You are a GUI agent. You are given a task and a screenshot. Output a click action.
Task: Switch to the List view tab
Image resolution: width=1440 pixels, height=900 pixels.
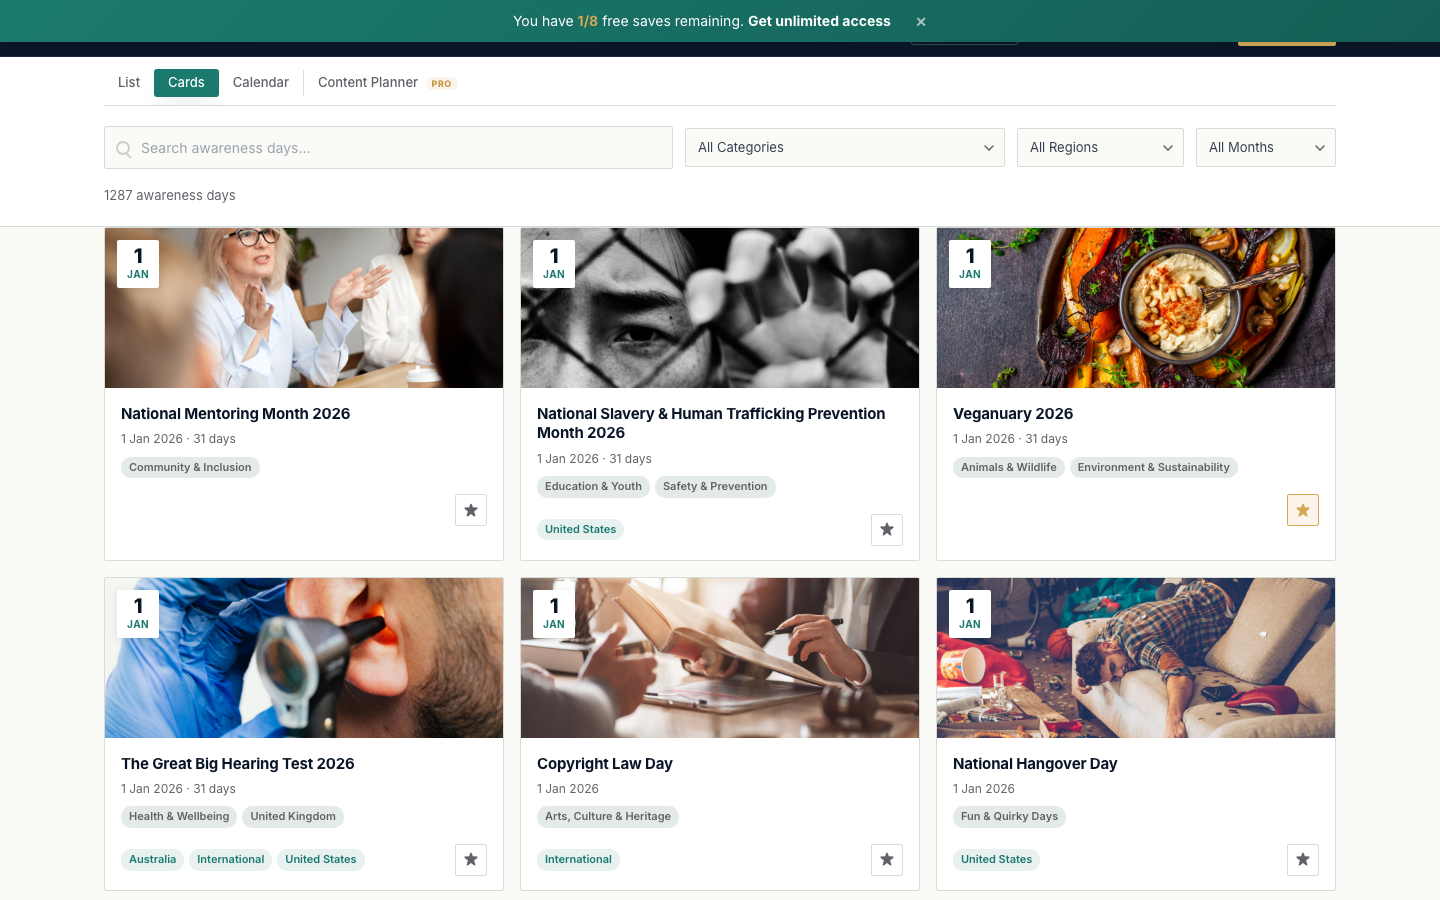point(128,82)
